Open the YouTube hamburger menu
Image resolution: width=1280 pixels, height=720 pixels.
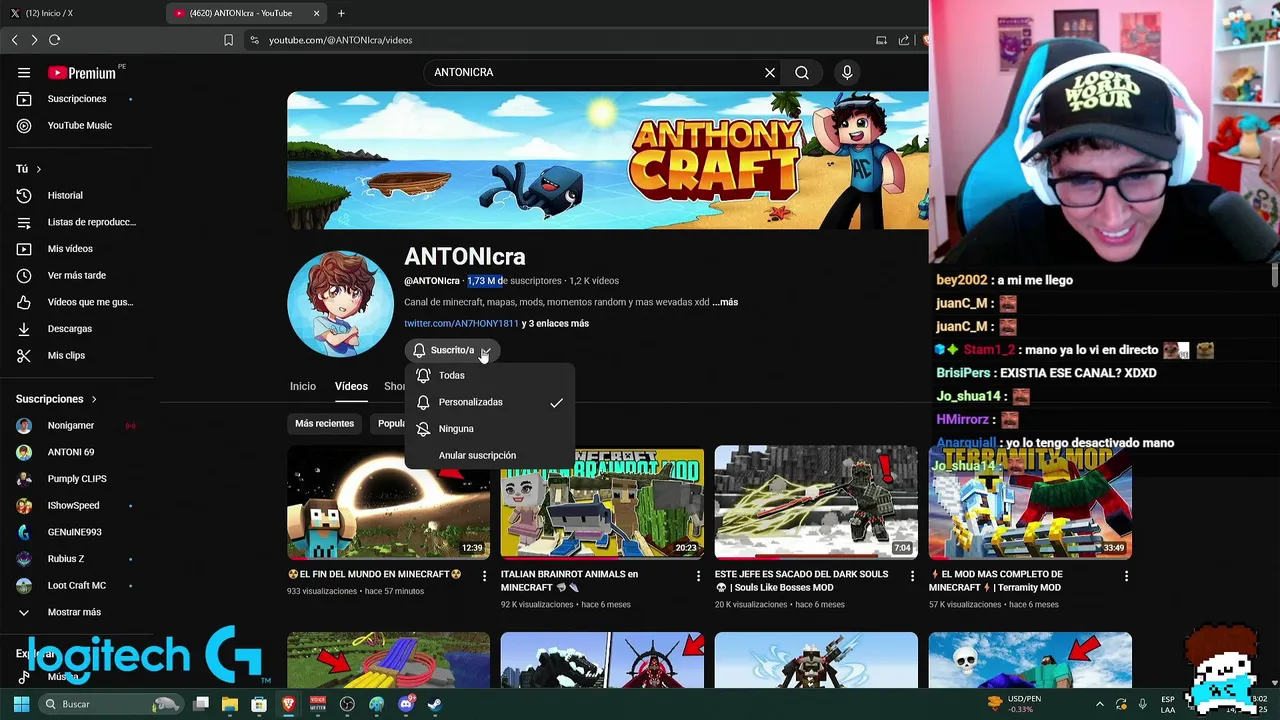click(x=24, y=72)
